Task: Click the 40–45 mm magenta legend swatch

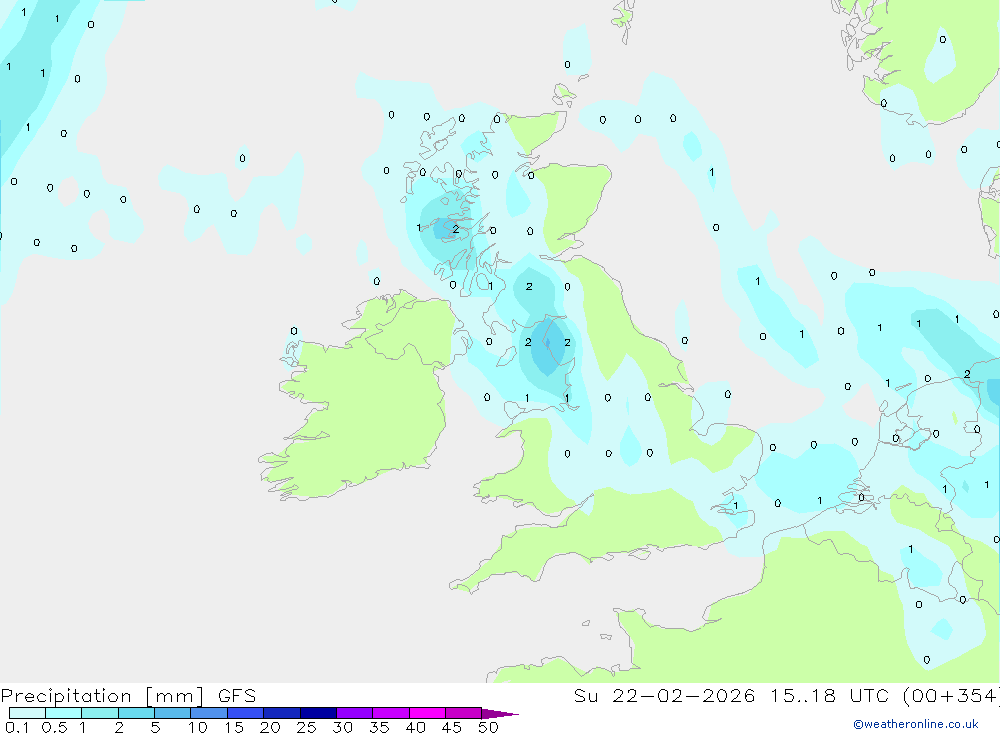Action: click(427, 713)
